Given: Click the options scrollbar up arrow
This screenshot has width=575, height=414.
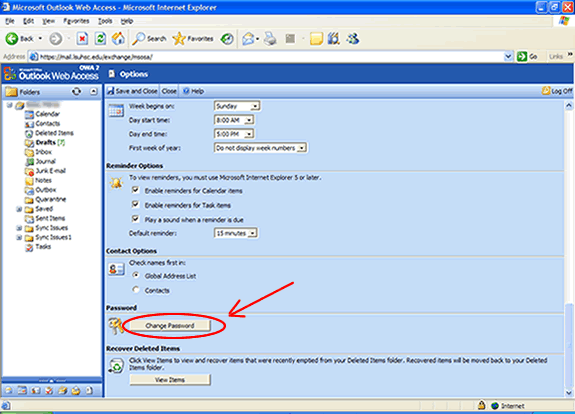Looking at the screenshot, I should click(569, 106).
